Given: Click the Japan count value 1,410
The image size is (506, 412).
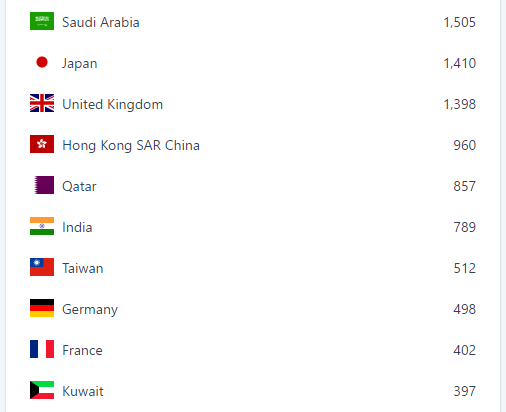Looking at the screenshot, I should tap(459, 63).
